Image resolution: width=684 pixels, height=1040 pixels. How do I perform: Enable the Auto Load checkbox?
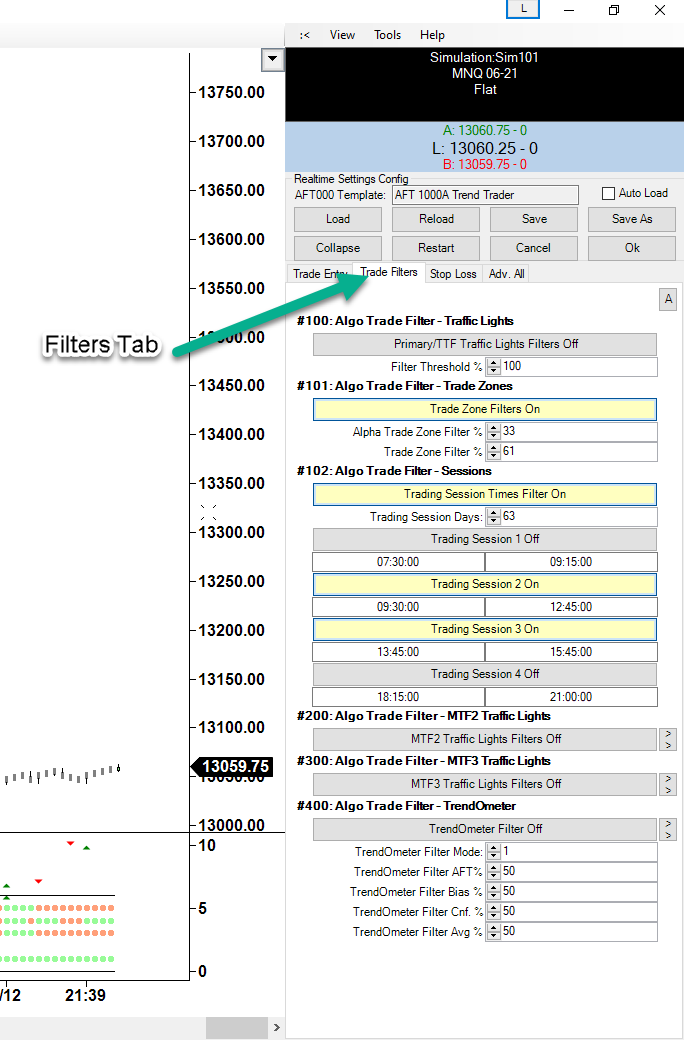(608, 194)
